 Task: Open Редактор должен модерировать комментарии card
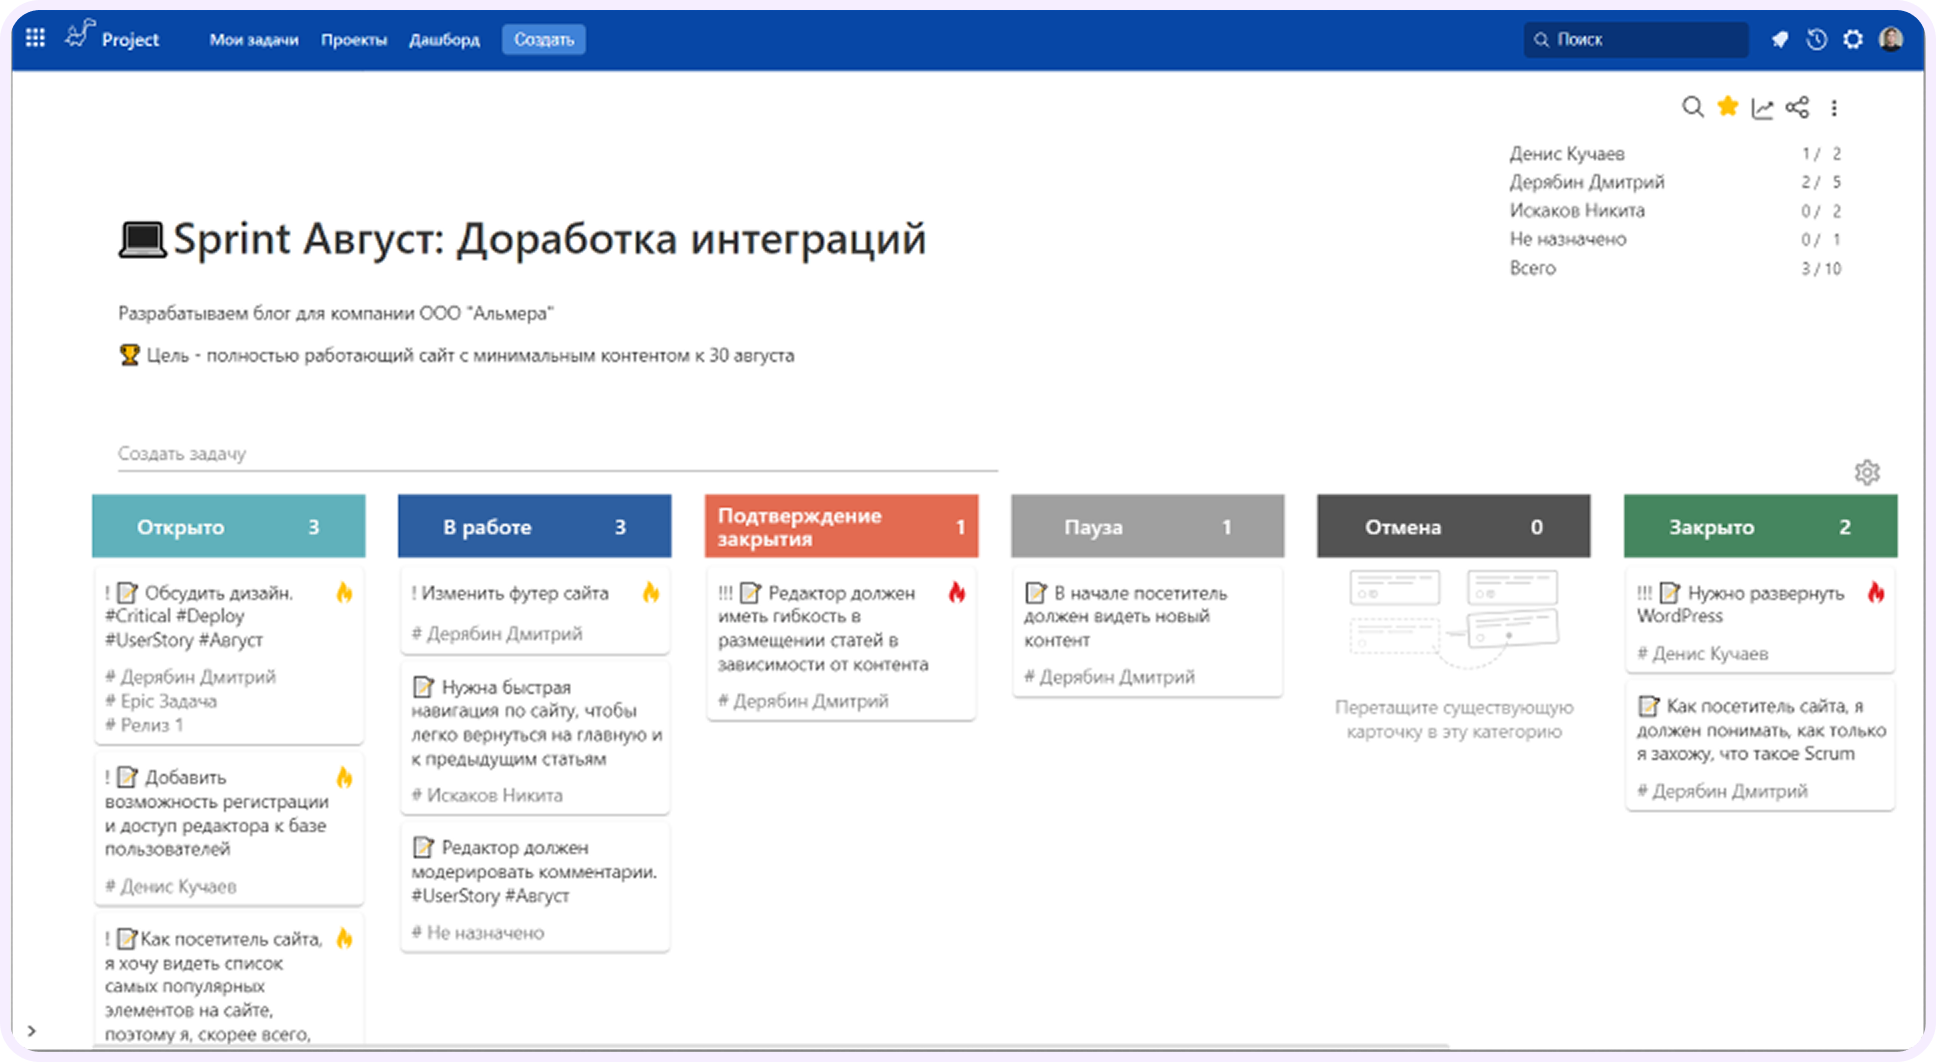pyautogui.click(x=535, y=887)
